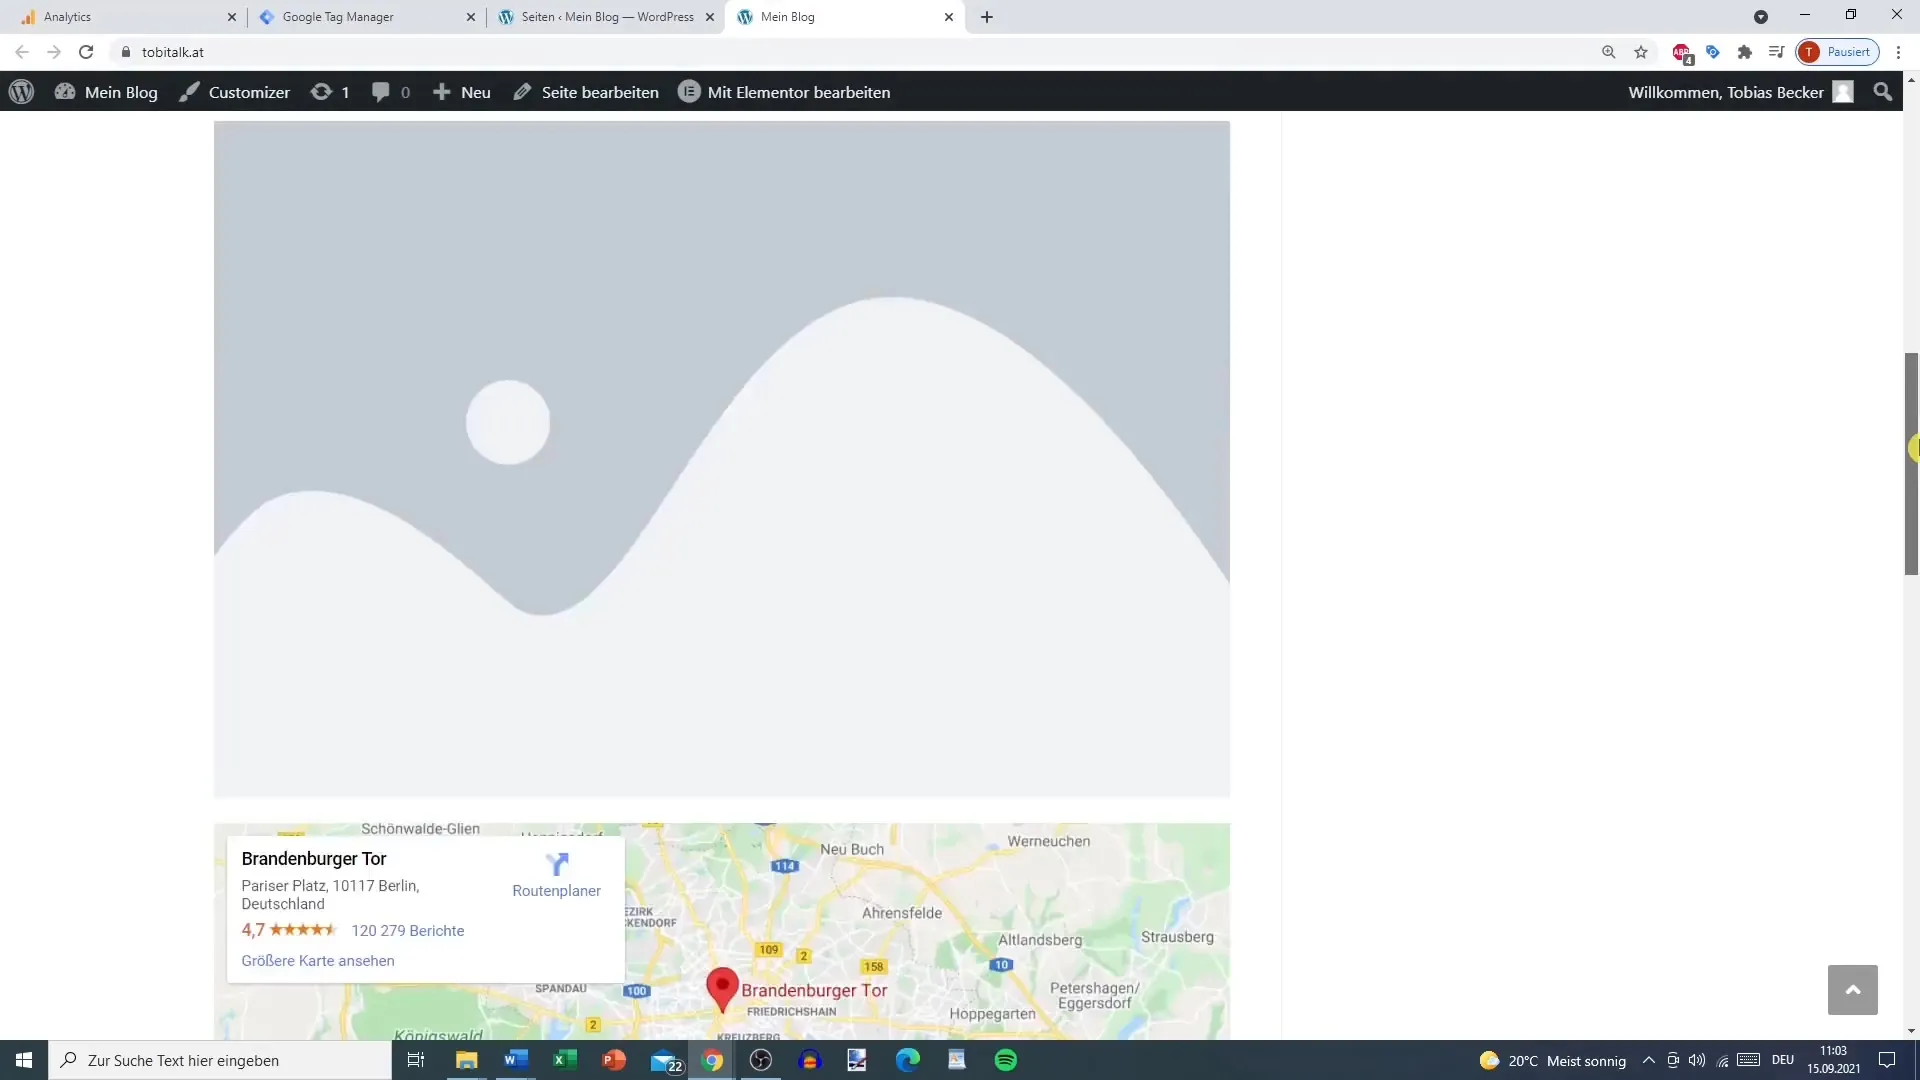Click Seite bearbeiten
Viewport: 1920px width, 1080px height.
click(585, 92)
